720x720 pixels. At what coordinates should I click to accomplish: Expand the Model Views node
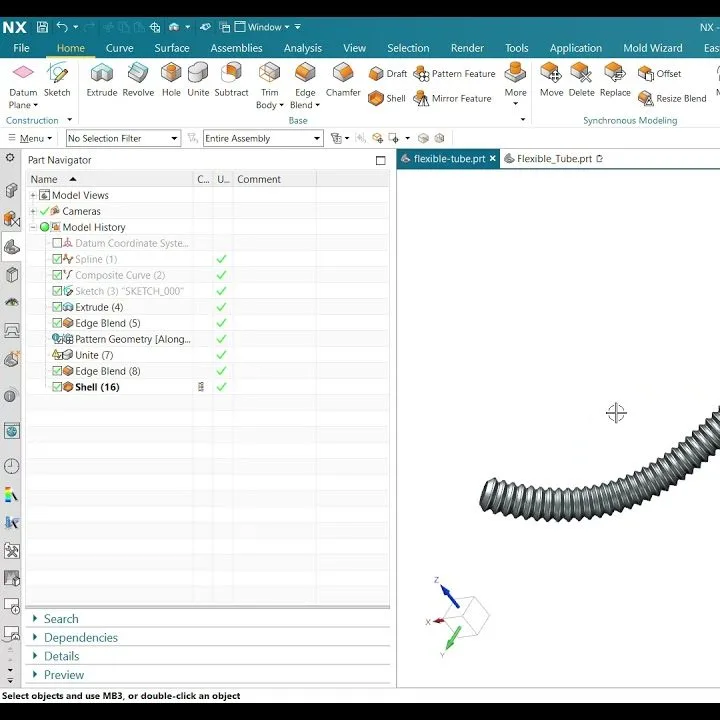[x=33, y=195]
